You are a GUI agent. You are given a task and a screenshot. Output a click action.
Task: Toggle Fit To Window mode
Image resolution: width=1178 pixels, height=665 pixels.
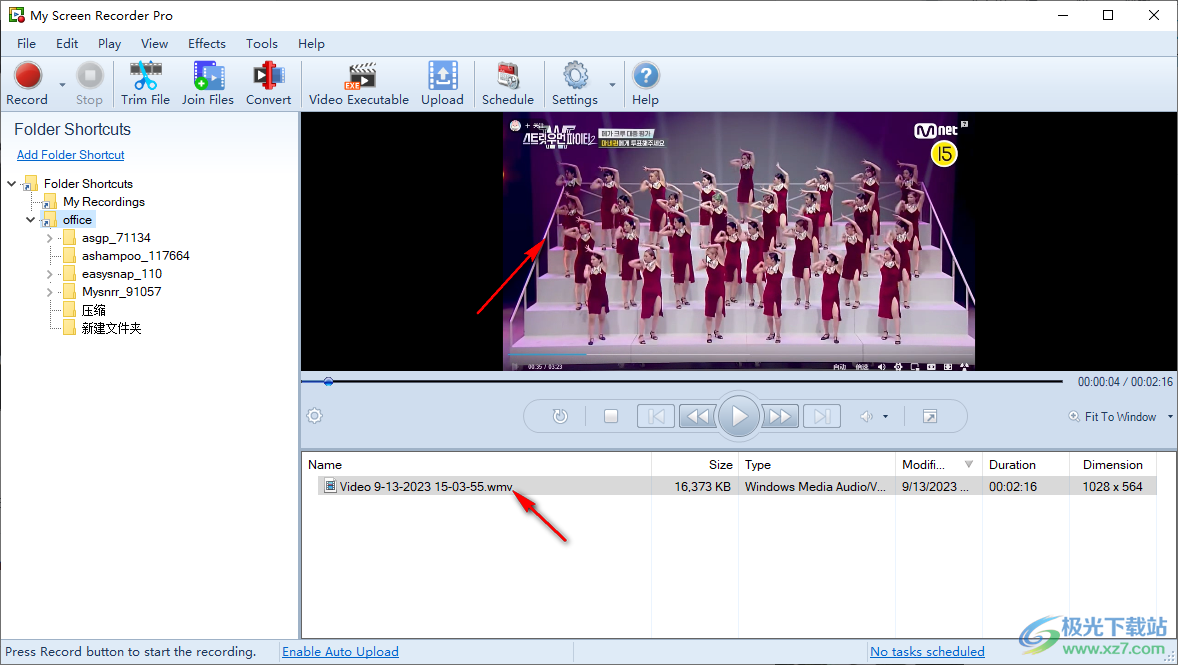pyautogui.click(x=1119, y=416)
